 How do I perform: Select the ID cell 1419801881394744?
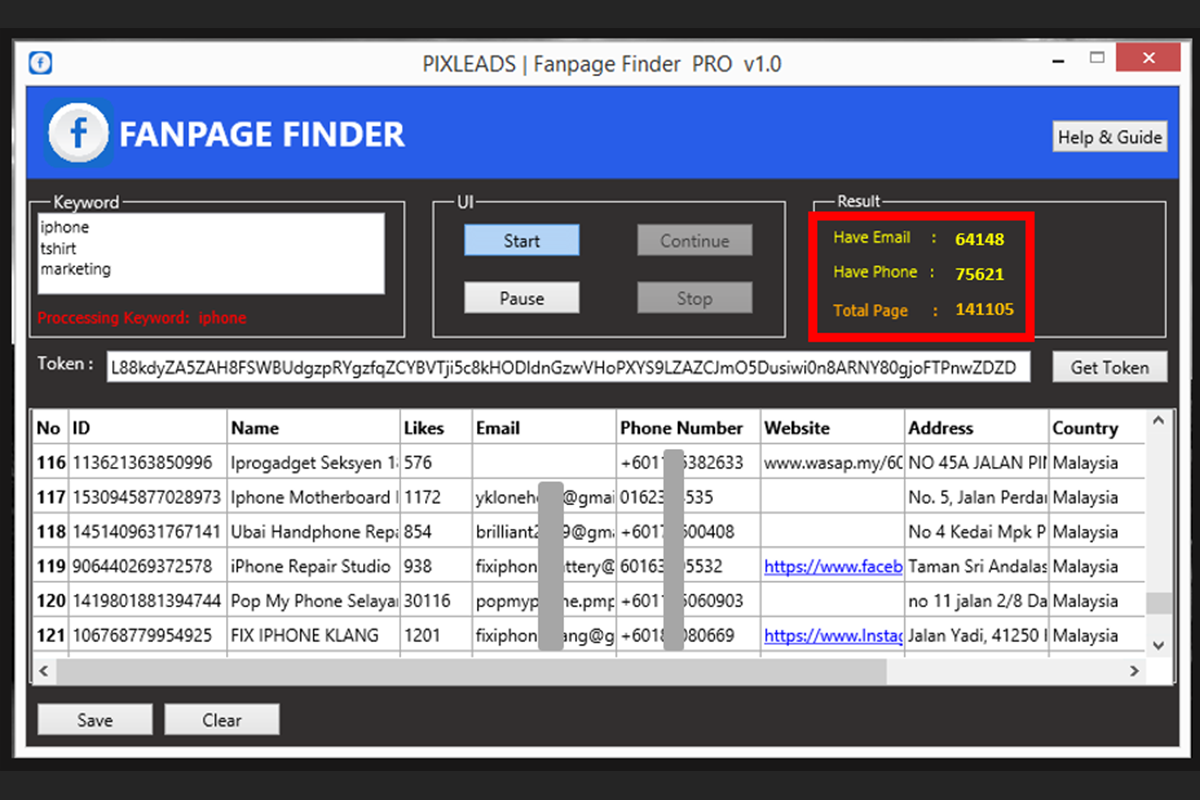click(147, 601)
